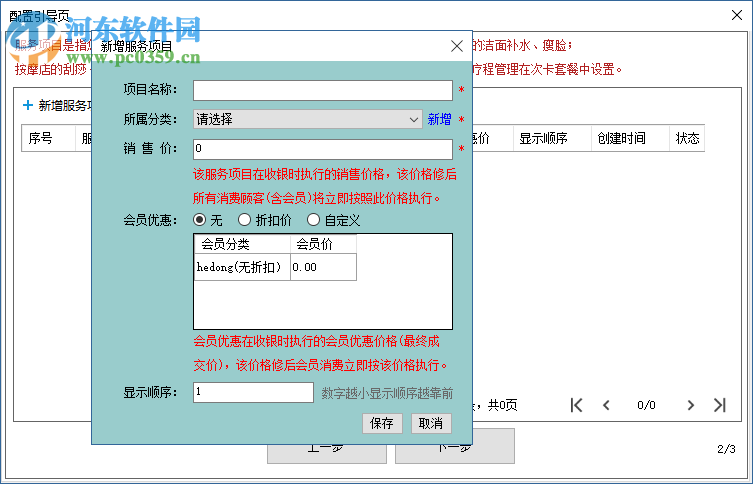Select the 无 member discount option
The image size is (753, 484).
pos(199,220)
